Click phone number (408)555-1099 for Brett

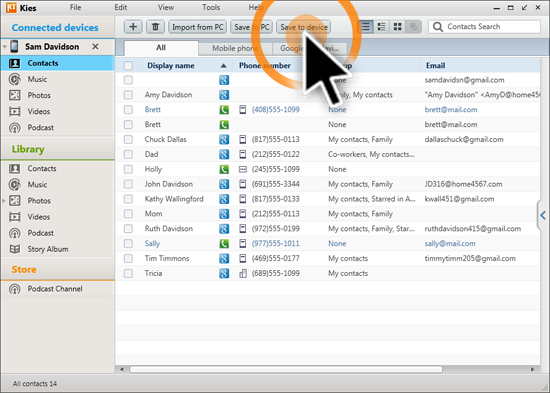275,109
